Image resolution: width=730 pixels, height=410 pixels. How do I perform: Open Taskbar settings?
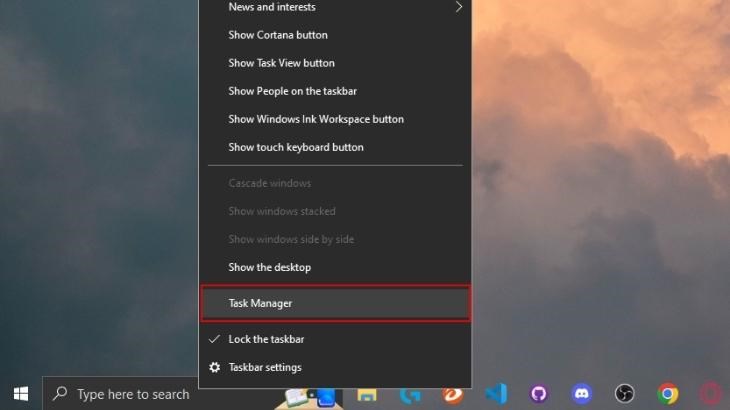tap(335, 367)
